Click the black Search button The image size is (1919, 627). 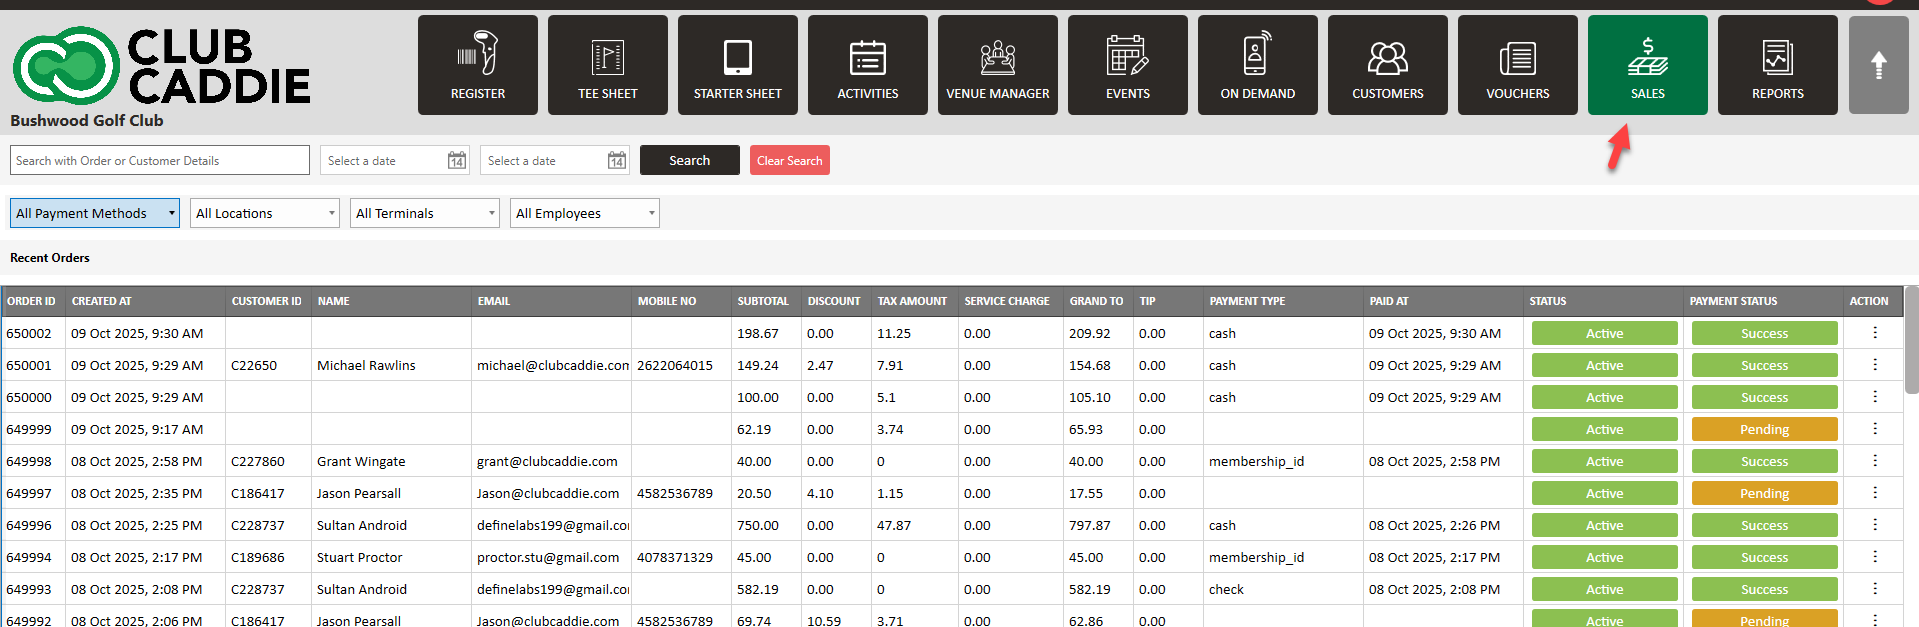[689, 160]
